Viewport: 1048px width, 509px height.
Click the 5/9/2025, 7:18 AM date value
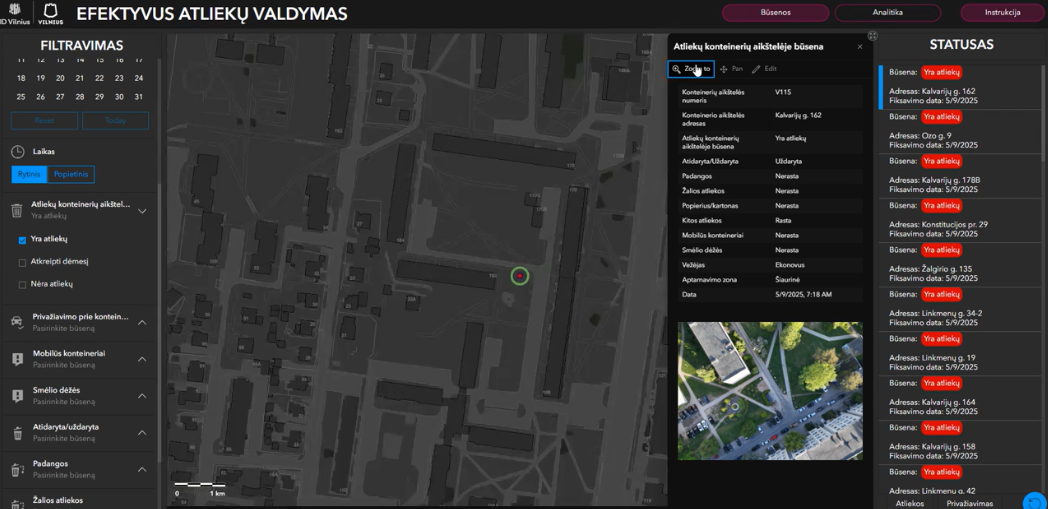803,294
